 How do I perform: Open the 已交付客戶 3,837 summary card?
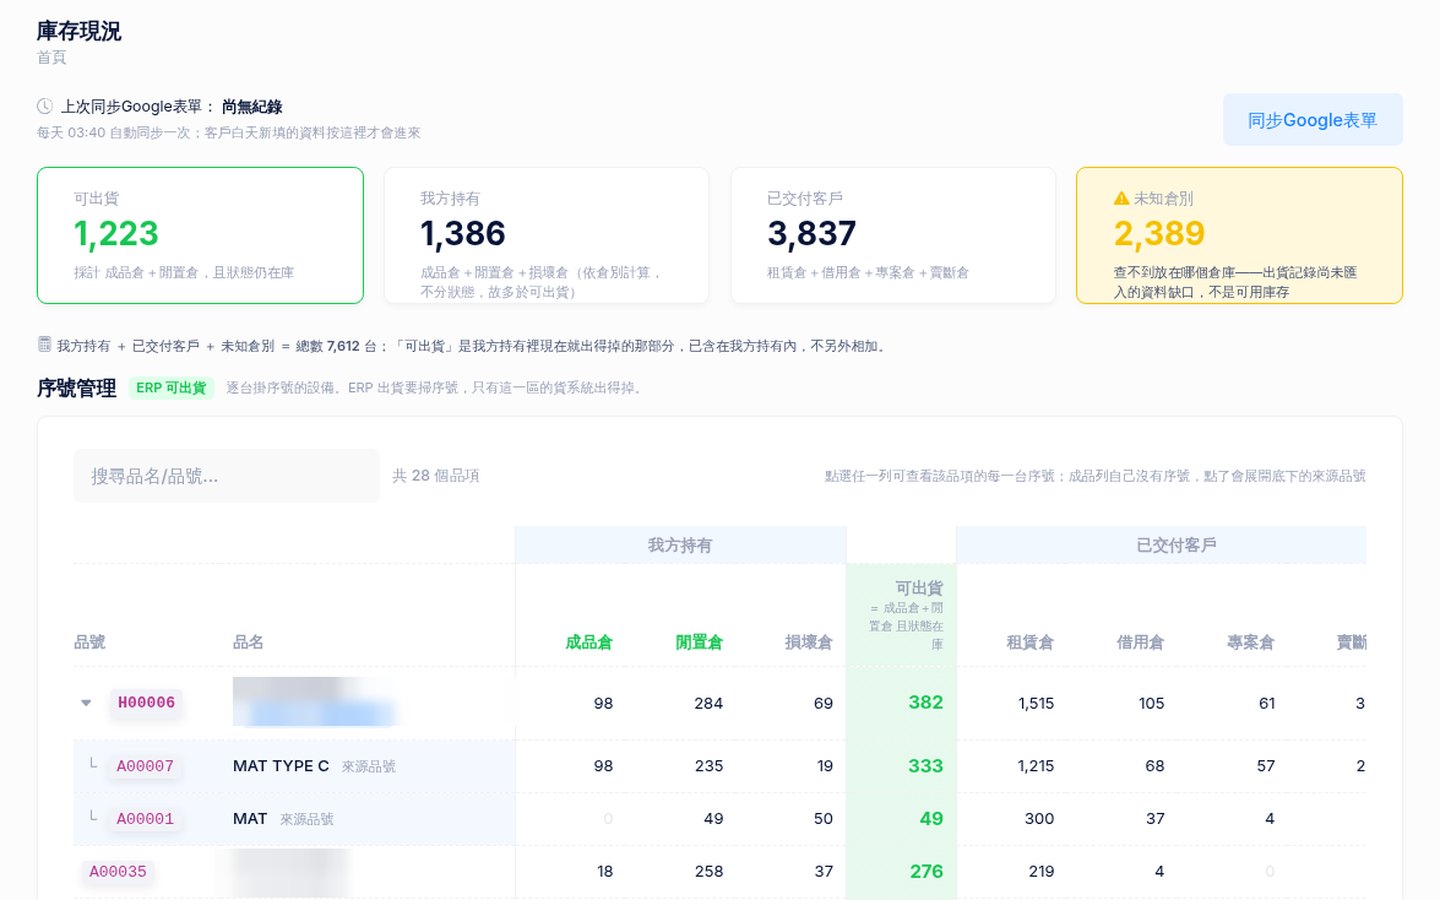(x=893, y=235)
